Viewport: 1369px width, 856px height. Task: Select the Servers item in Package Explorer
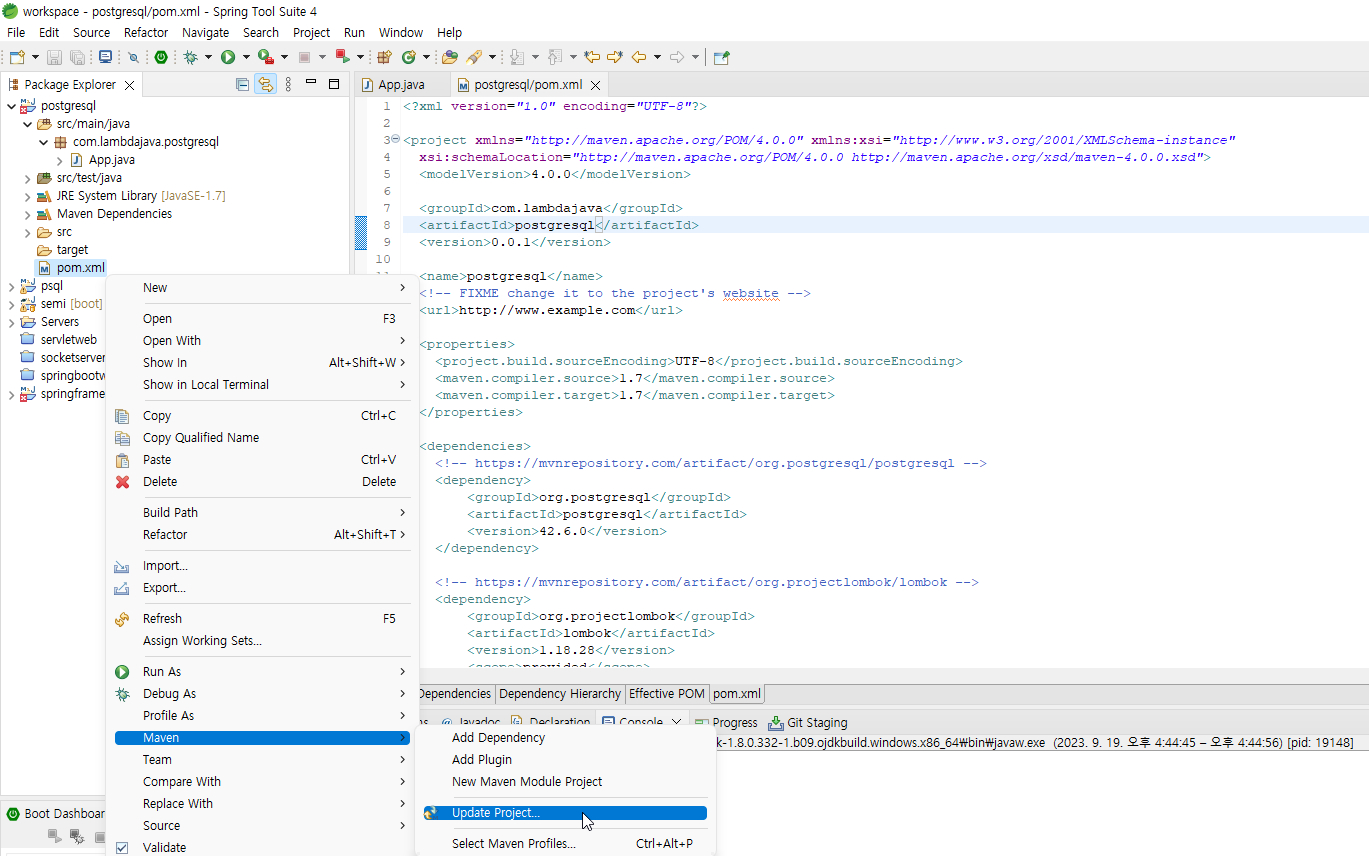pyautogui.click(x=59, y=322)
